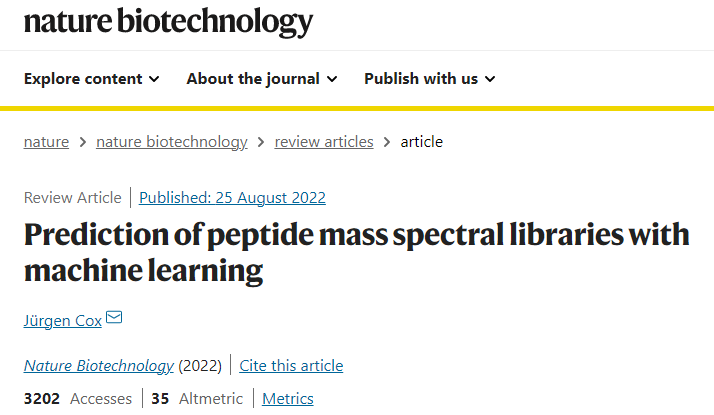Click the nature biotechnology logo
The image size is (714, 415).
coord(168,22)
